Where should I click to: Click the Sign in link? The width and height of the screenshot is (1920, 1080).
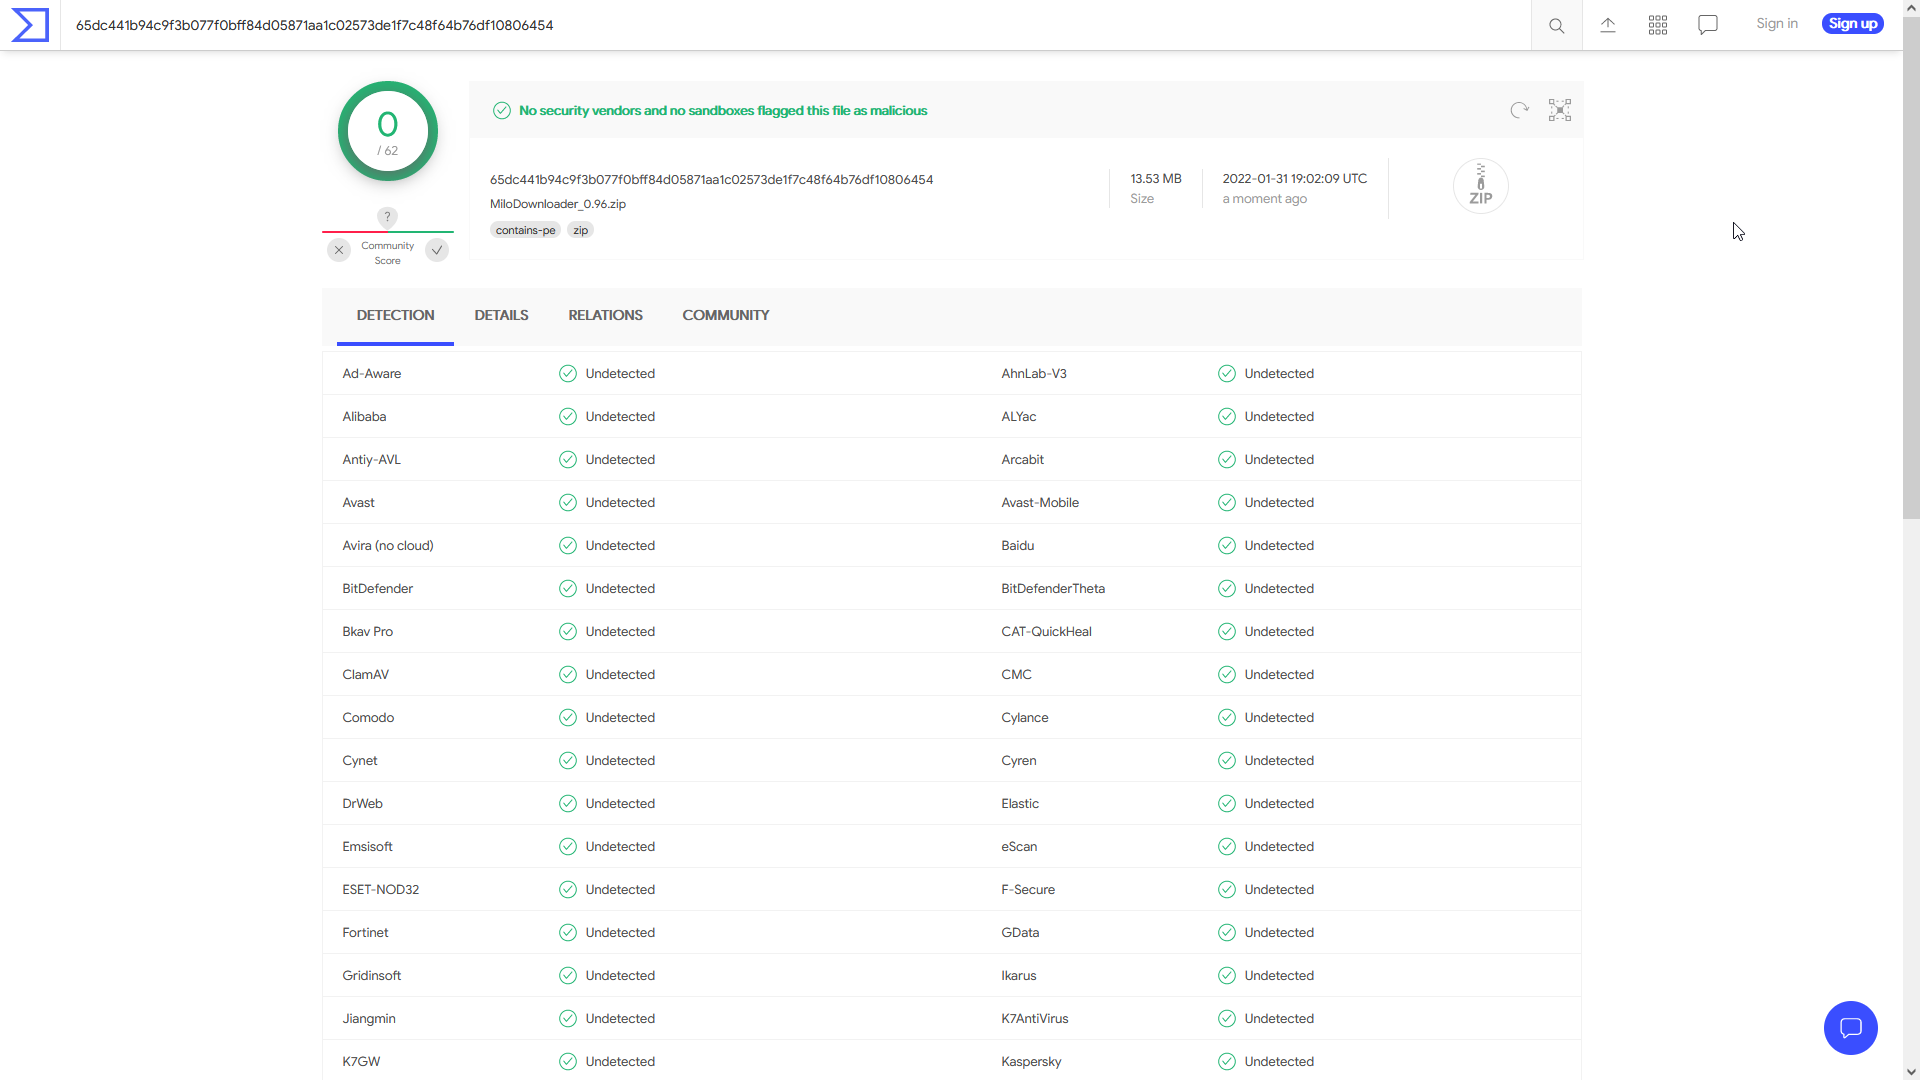(x=1777, y=24)
